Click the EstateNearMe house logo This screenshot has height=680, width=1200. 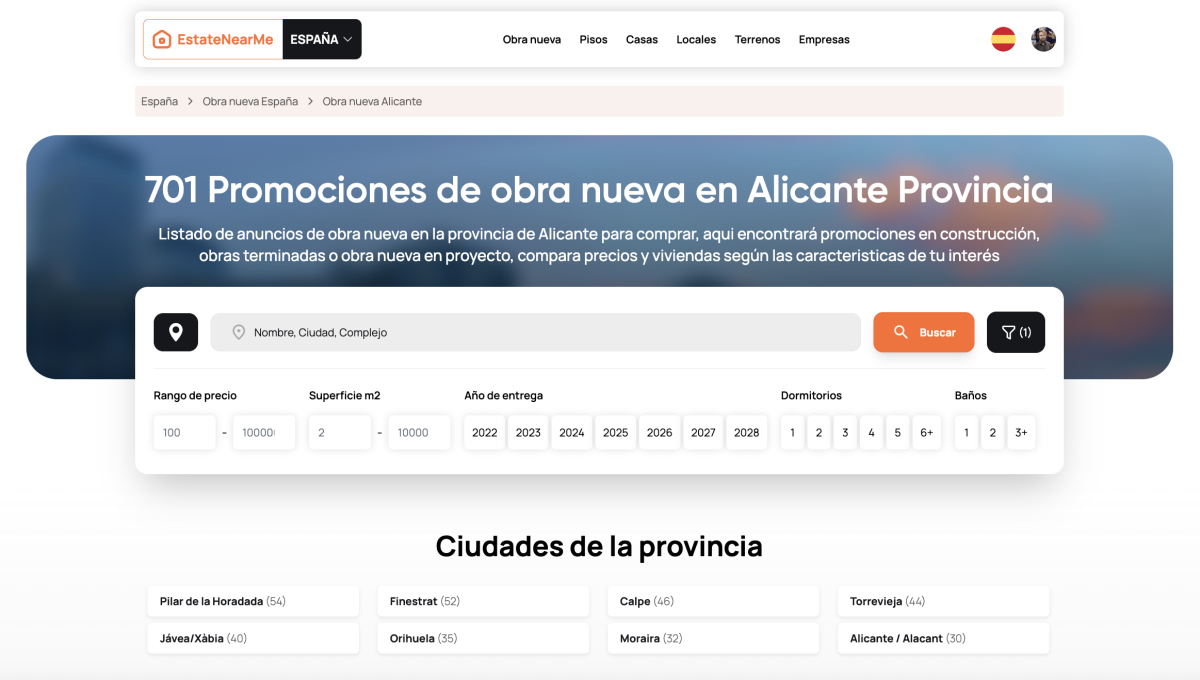tap(213, 39)
